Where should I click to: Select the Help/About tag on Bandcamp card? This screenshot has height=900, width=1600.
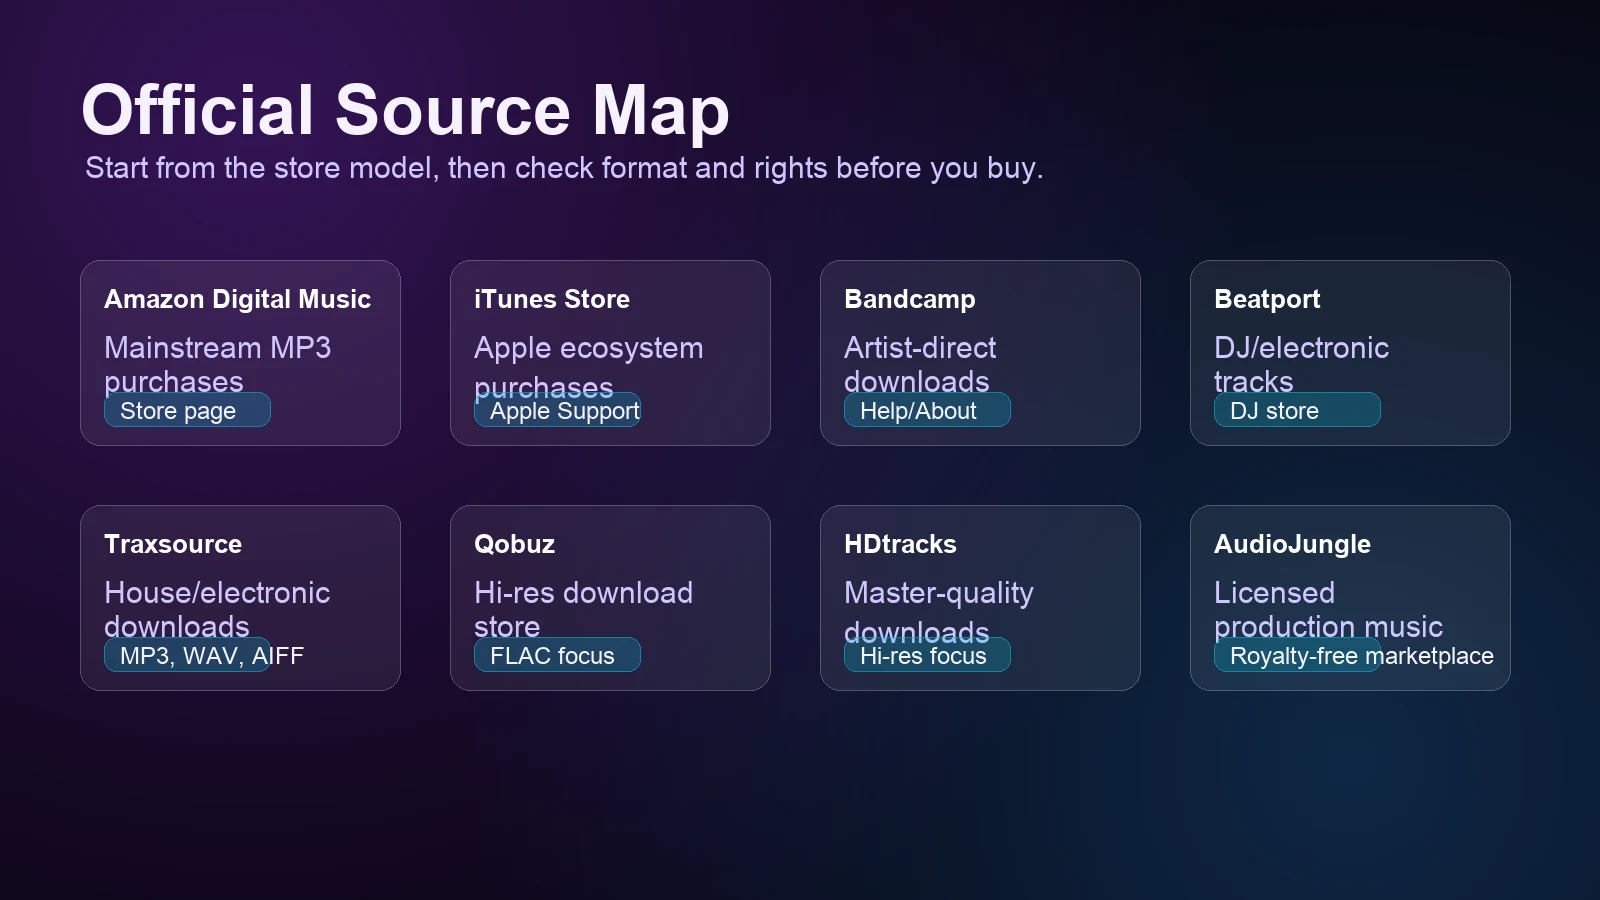click(x=927, y=410)
